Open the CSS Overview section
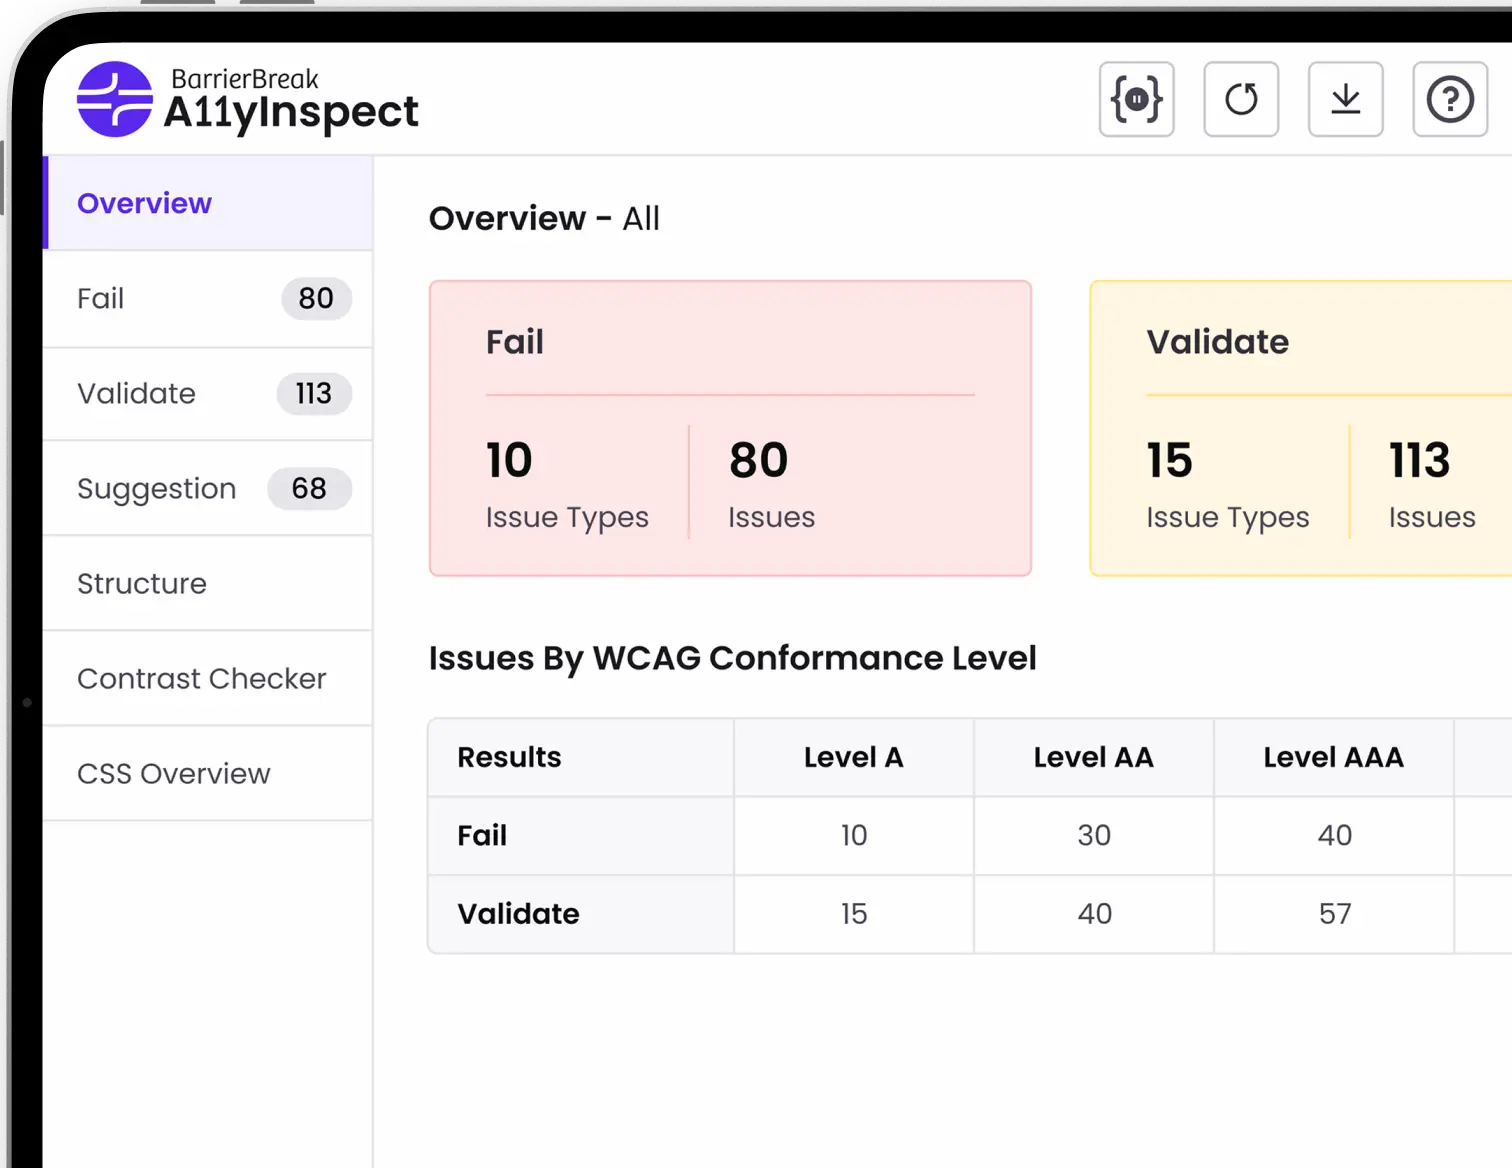1512x1168 pixels. pyautogui.click(x=173, y=773)
